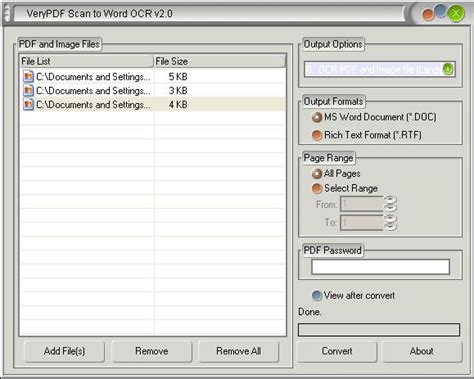Click the Done. status text
The height and width of the screenshot is (379, 474).
(x=310, y=312)
